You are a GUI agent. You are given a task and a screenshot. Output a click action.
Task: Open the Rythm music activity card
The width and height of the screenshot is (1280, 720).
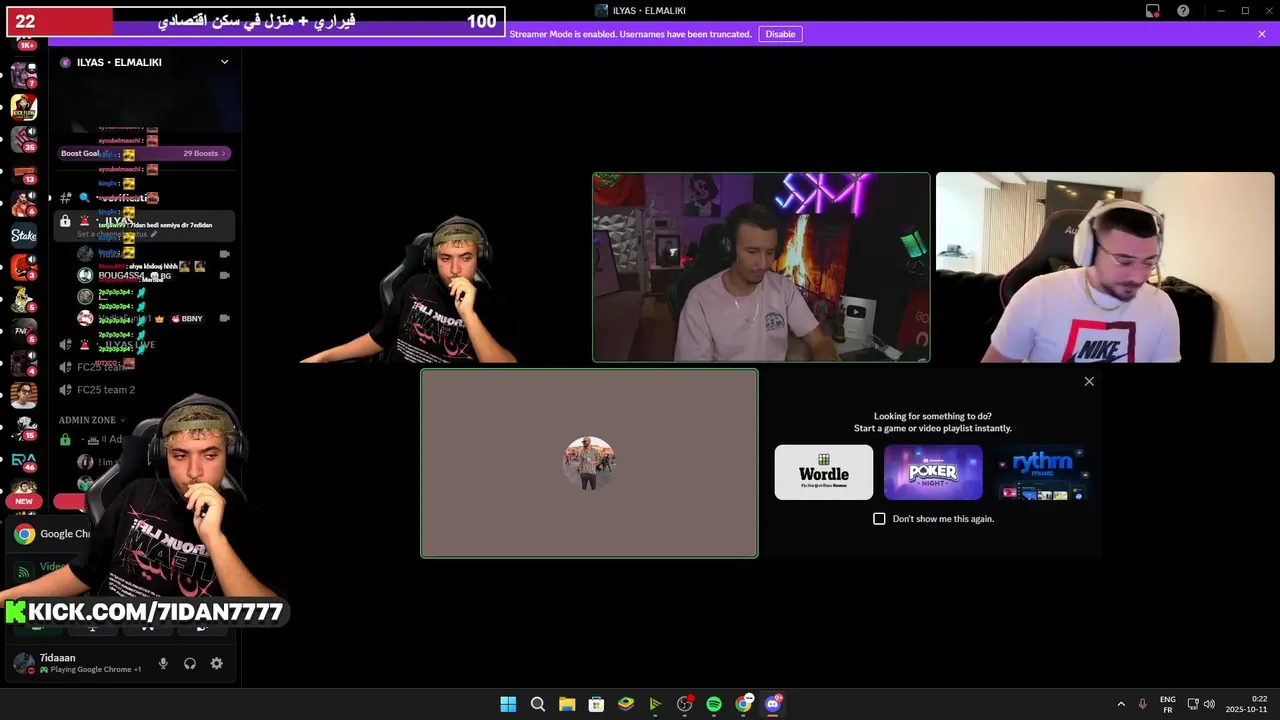click(1042, 472)
